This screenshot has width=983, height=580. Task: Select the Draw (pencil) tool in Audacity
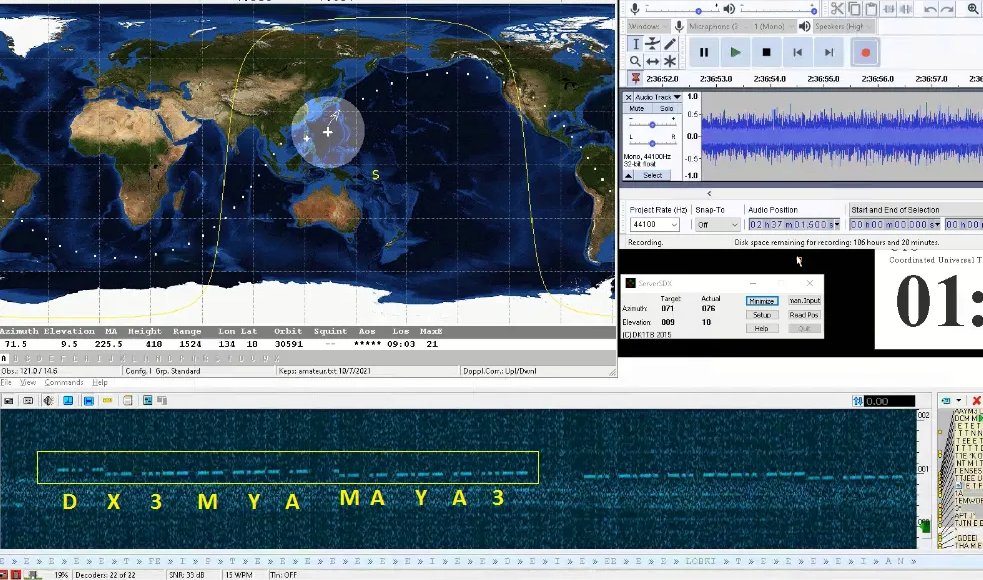pos(671,44)
